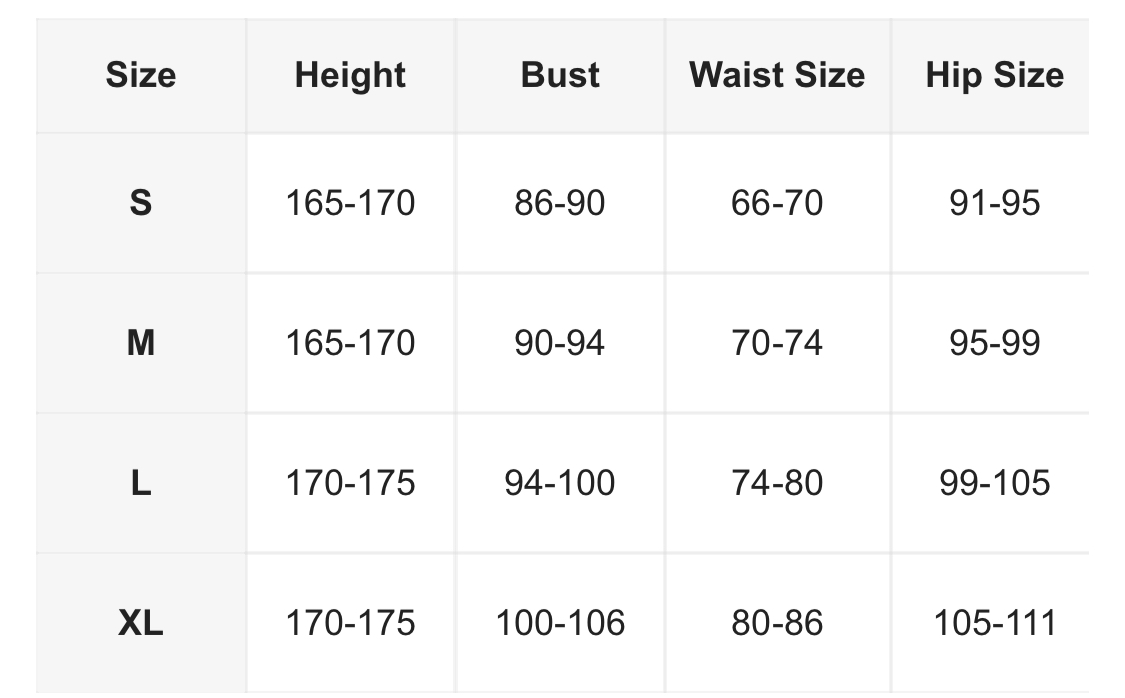The width and height of the screenshot is (1125, 698).
Task: Click the 91-95 hip cell
Action: (x=994, y=203)
